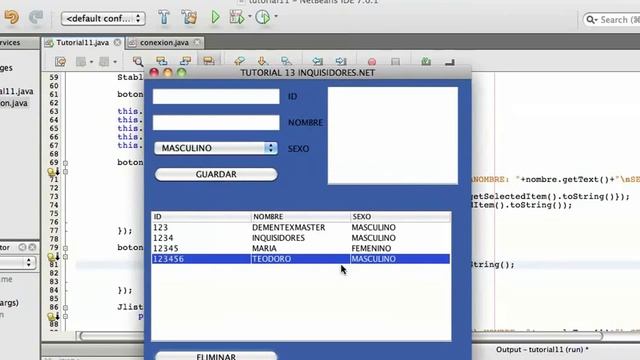Click the red Start Macro Recording icon
The width and height of the screenshot is (640, 360).
click(372, 62)
